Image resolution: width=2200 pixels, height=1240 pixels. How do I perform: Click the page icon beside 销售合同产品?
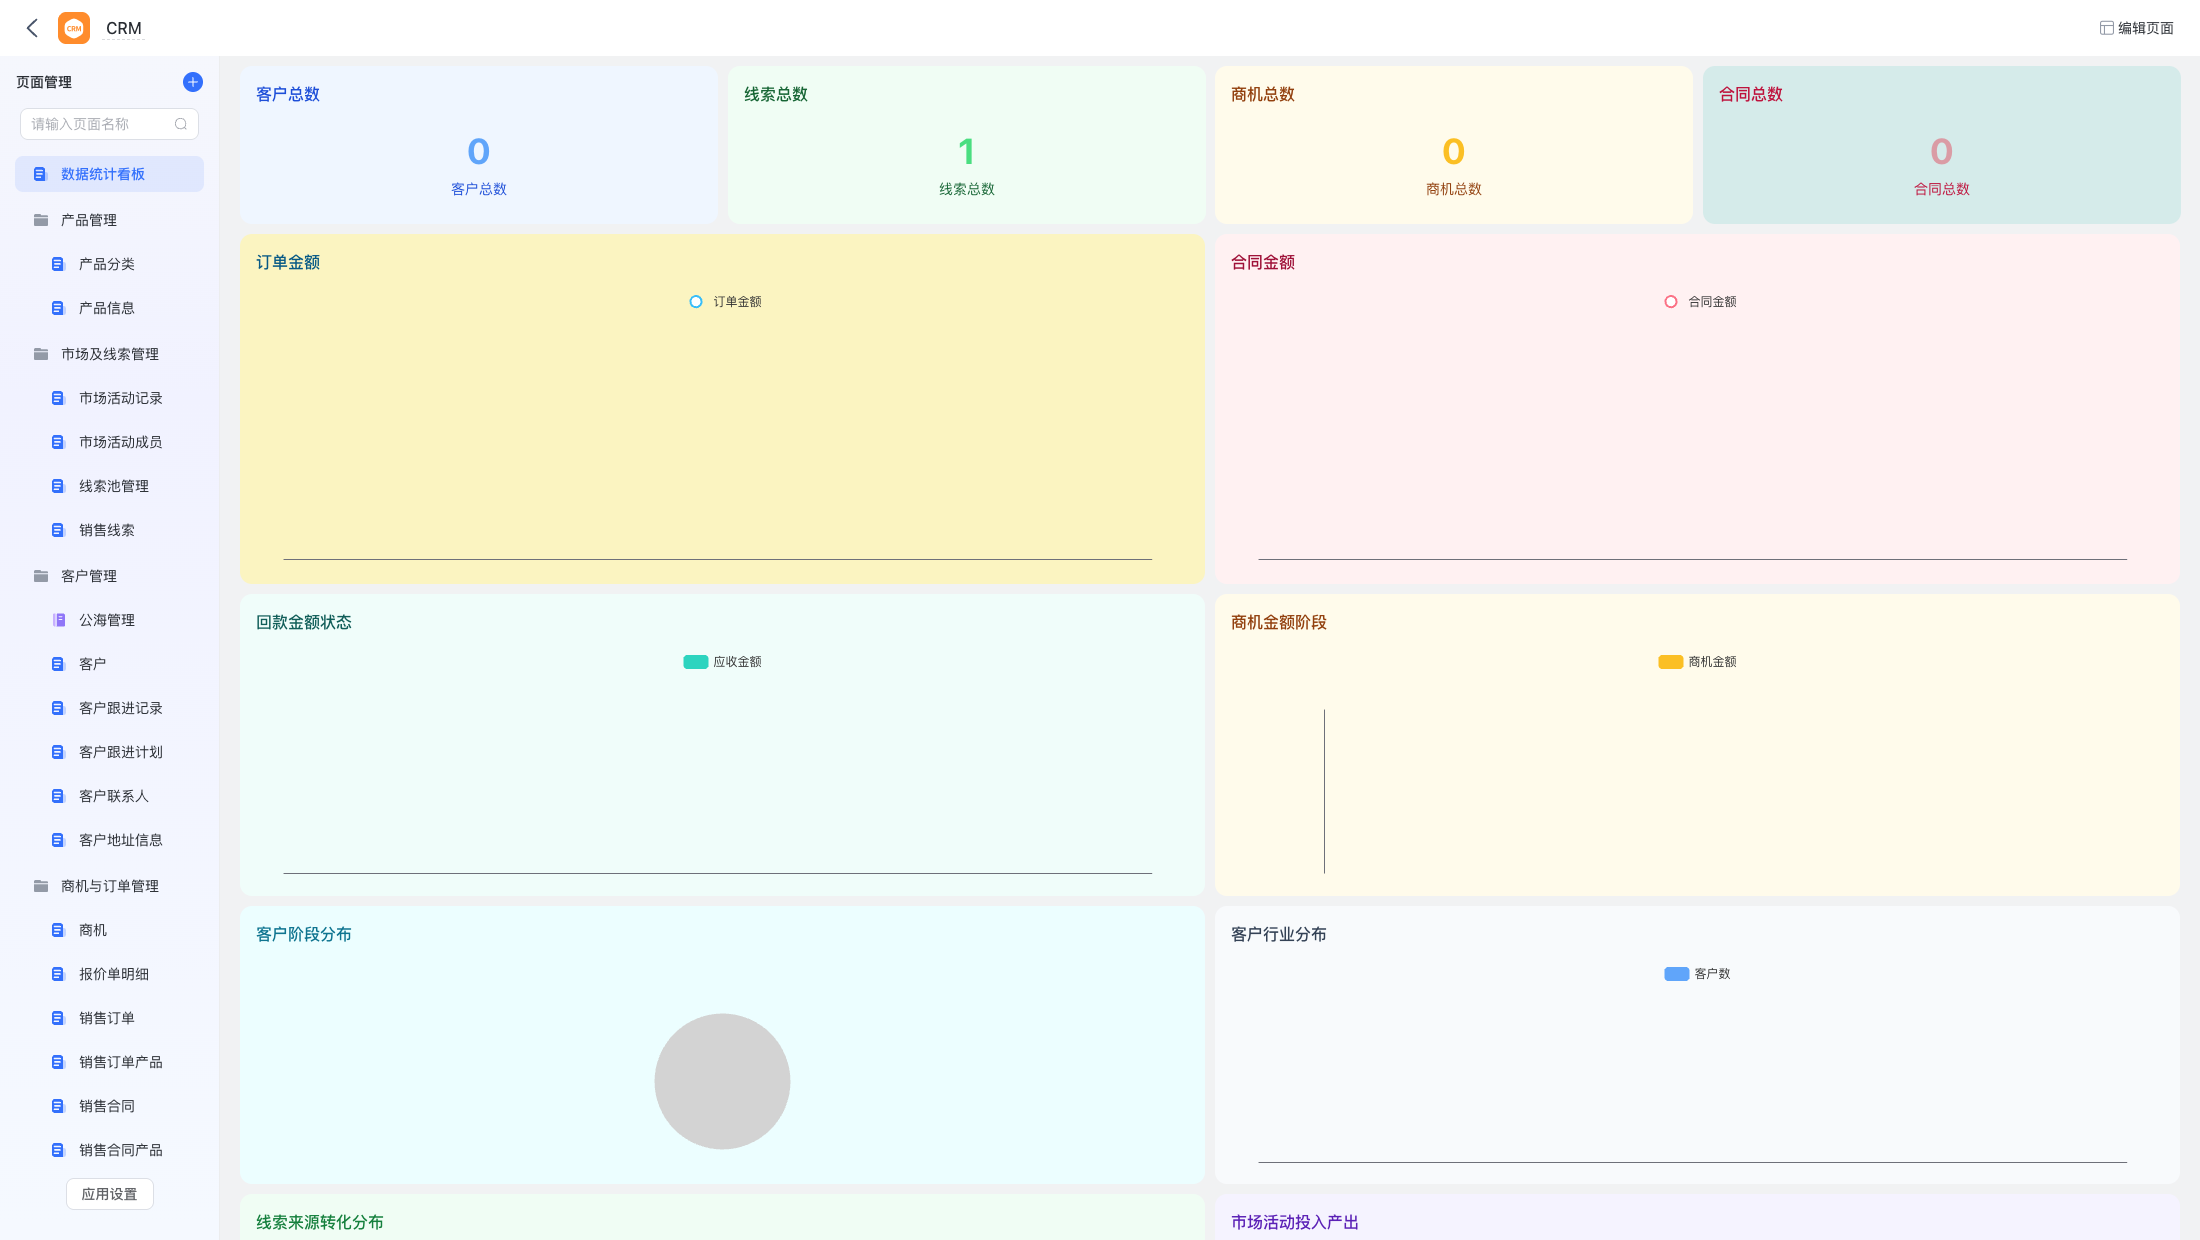pyautogui.click(x=58, y=1150)
